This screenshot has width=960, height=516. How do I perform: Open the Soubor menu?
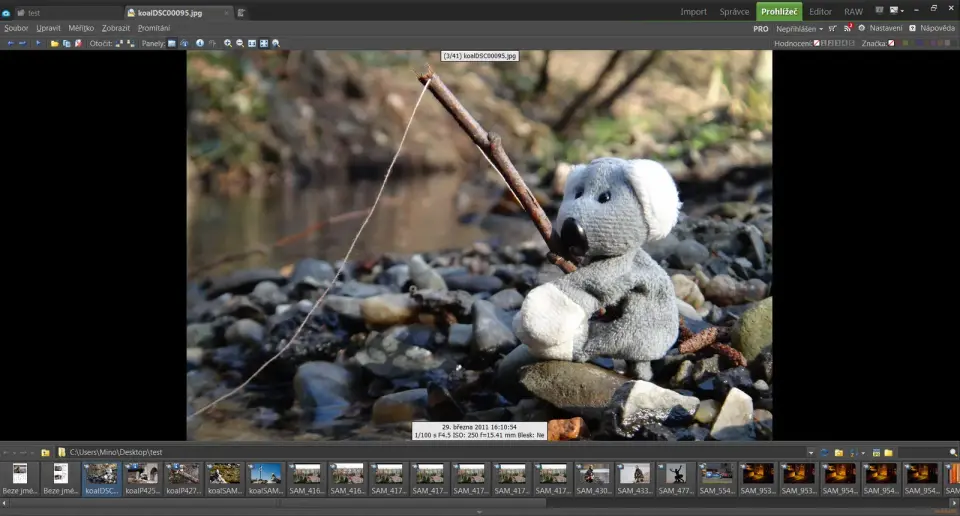coord(16,28)
